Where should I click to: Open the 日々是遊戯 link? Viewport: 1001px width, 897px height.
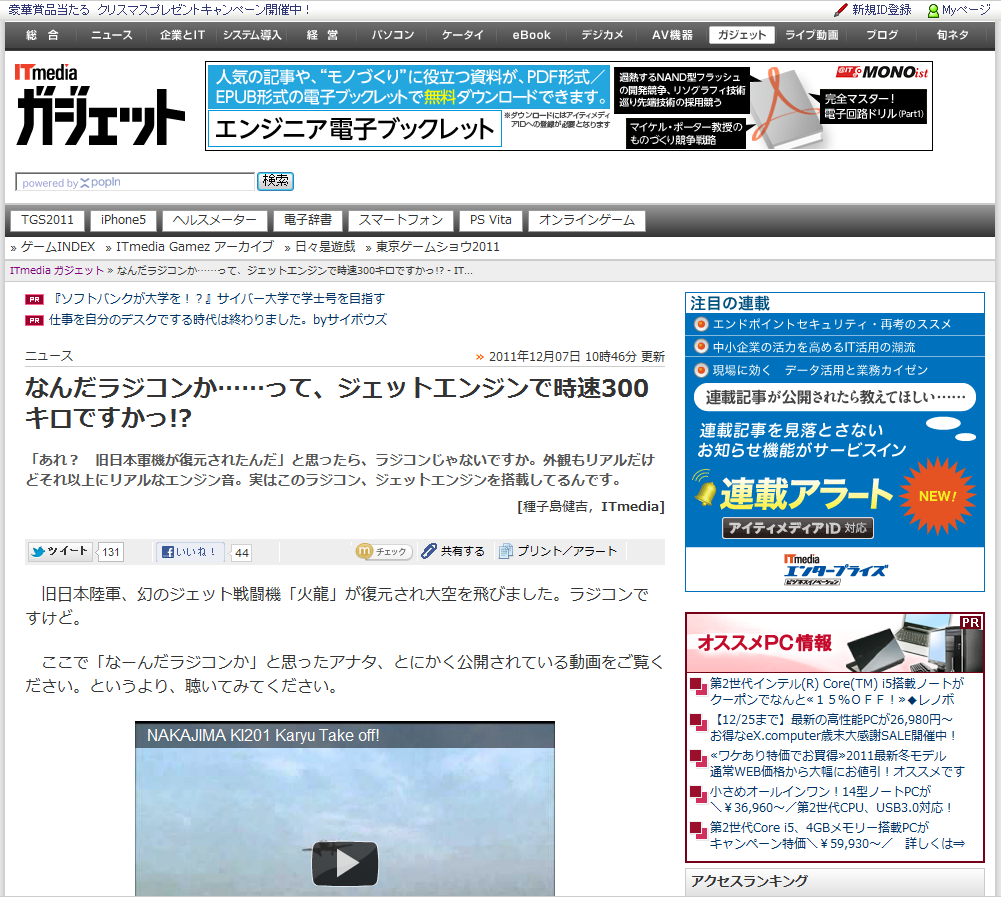[x=325, y=247]
